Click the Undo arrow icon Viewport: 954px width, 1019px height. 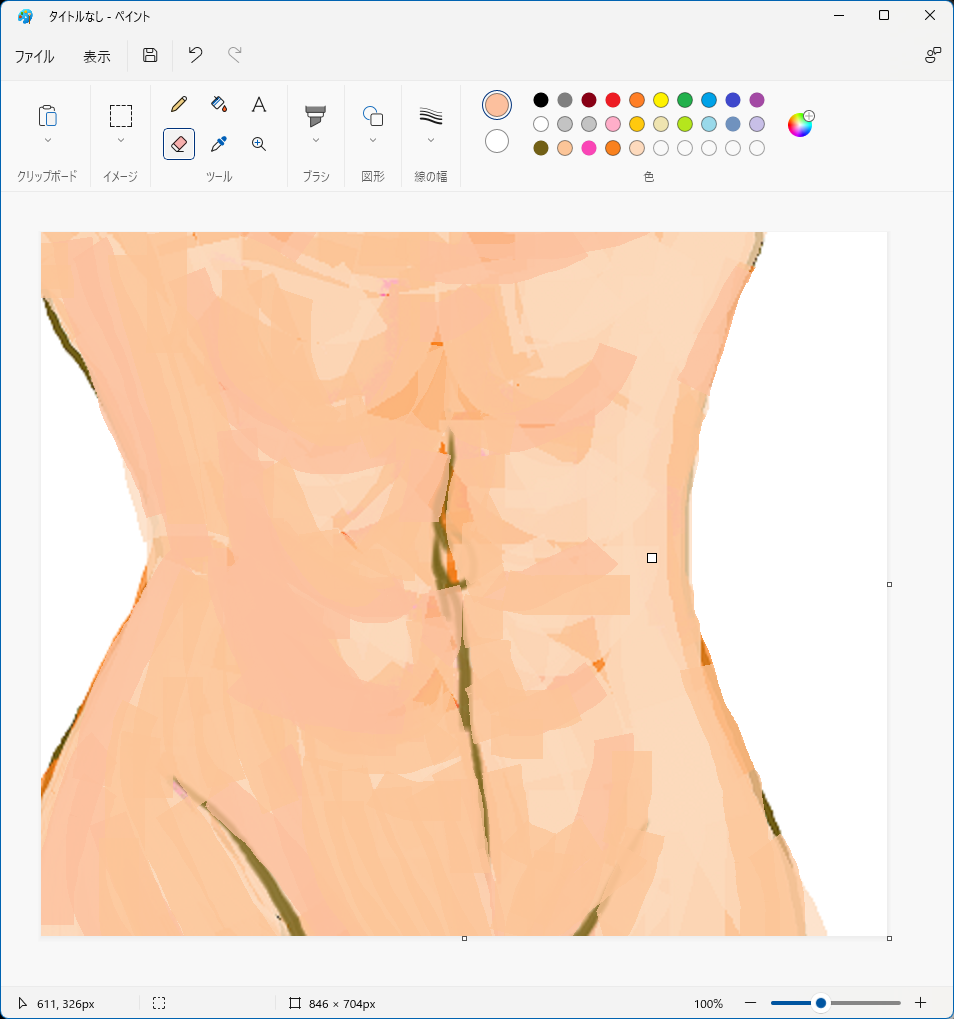coord(196,55)
